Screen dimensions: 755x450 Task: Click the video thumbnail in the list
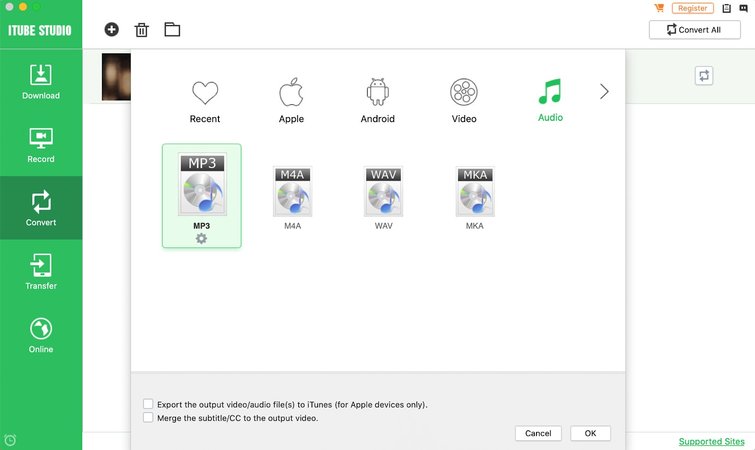[116, 77]
